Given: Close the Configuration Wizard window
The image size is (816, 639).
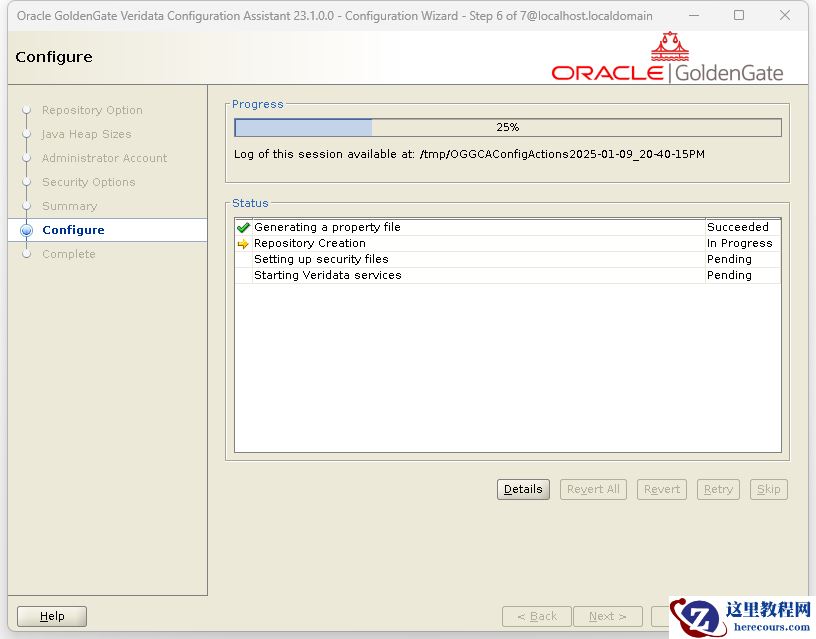Looking at the screenshot, I should [785, 16].
